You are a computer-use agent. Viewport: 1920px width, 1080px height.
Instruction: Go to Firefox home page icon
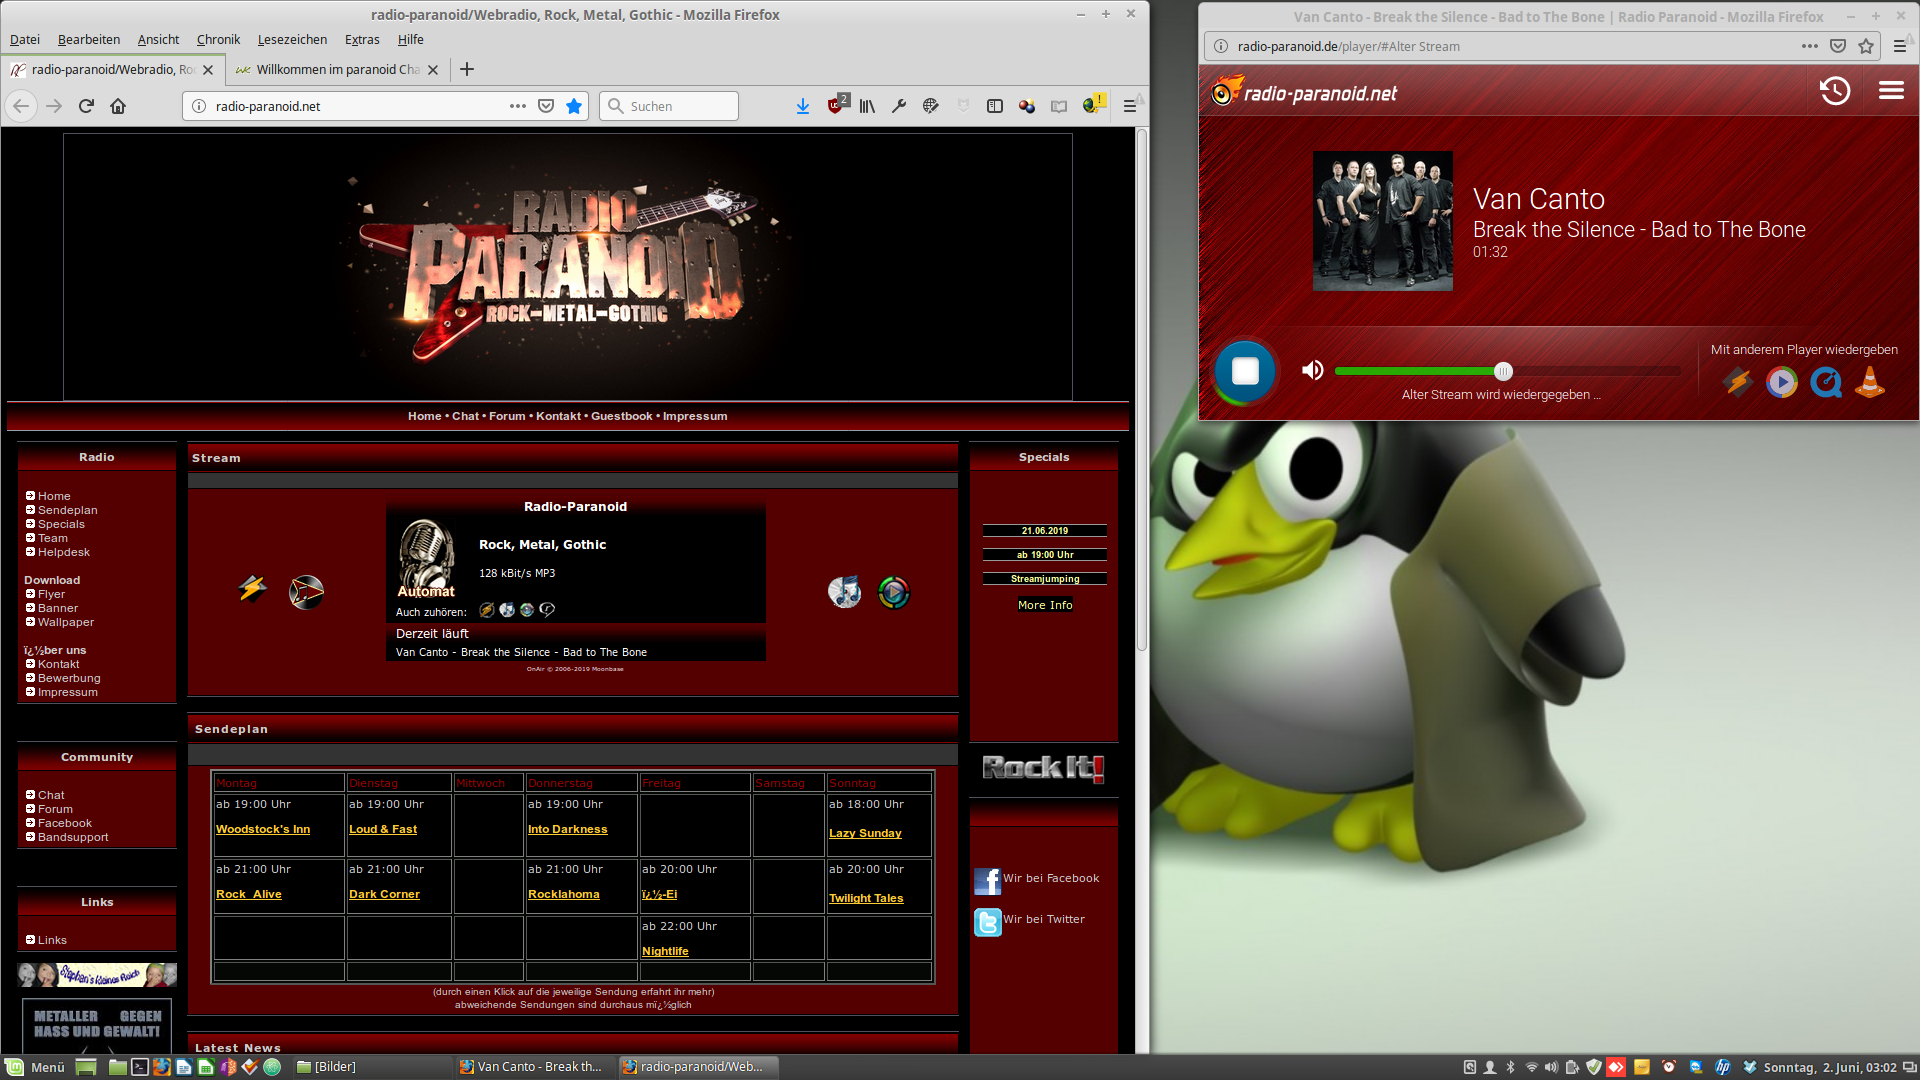point(118,106)
